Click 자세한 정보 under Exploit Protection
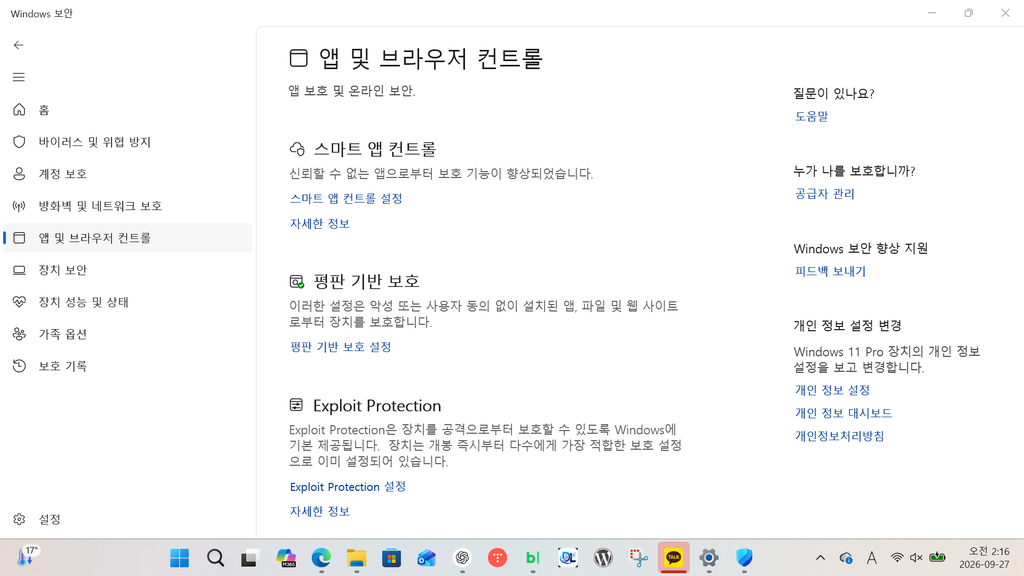Screen dimensions: 1024x576 [319, 511]
